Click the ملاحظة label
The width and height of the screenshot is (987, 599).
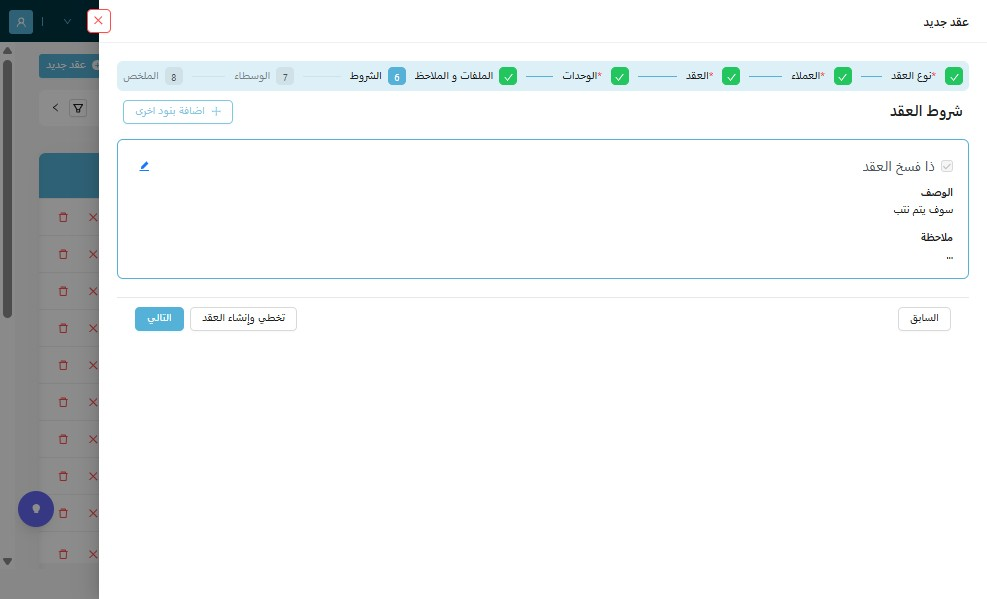[x=937, y=237]
